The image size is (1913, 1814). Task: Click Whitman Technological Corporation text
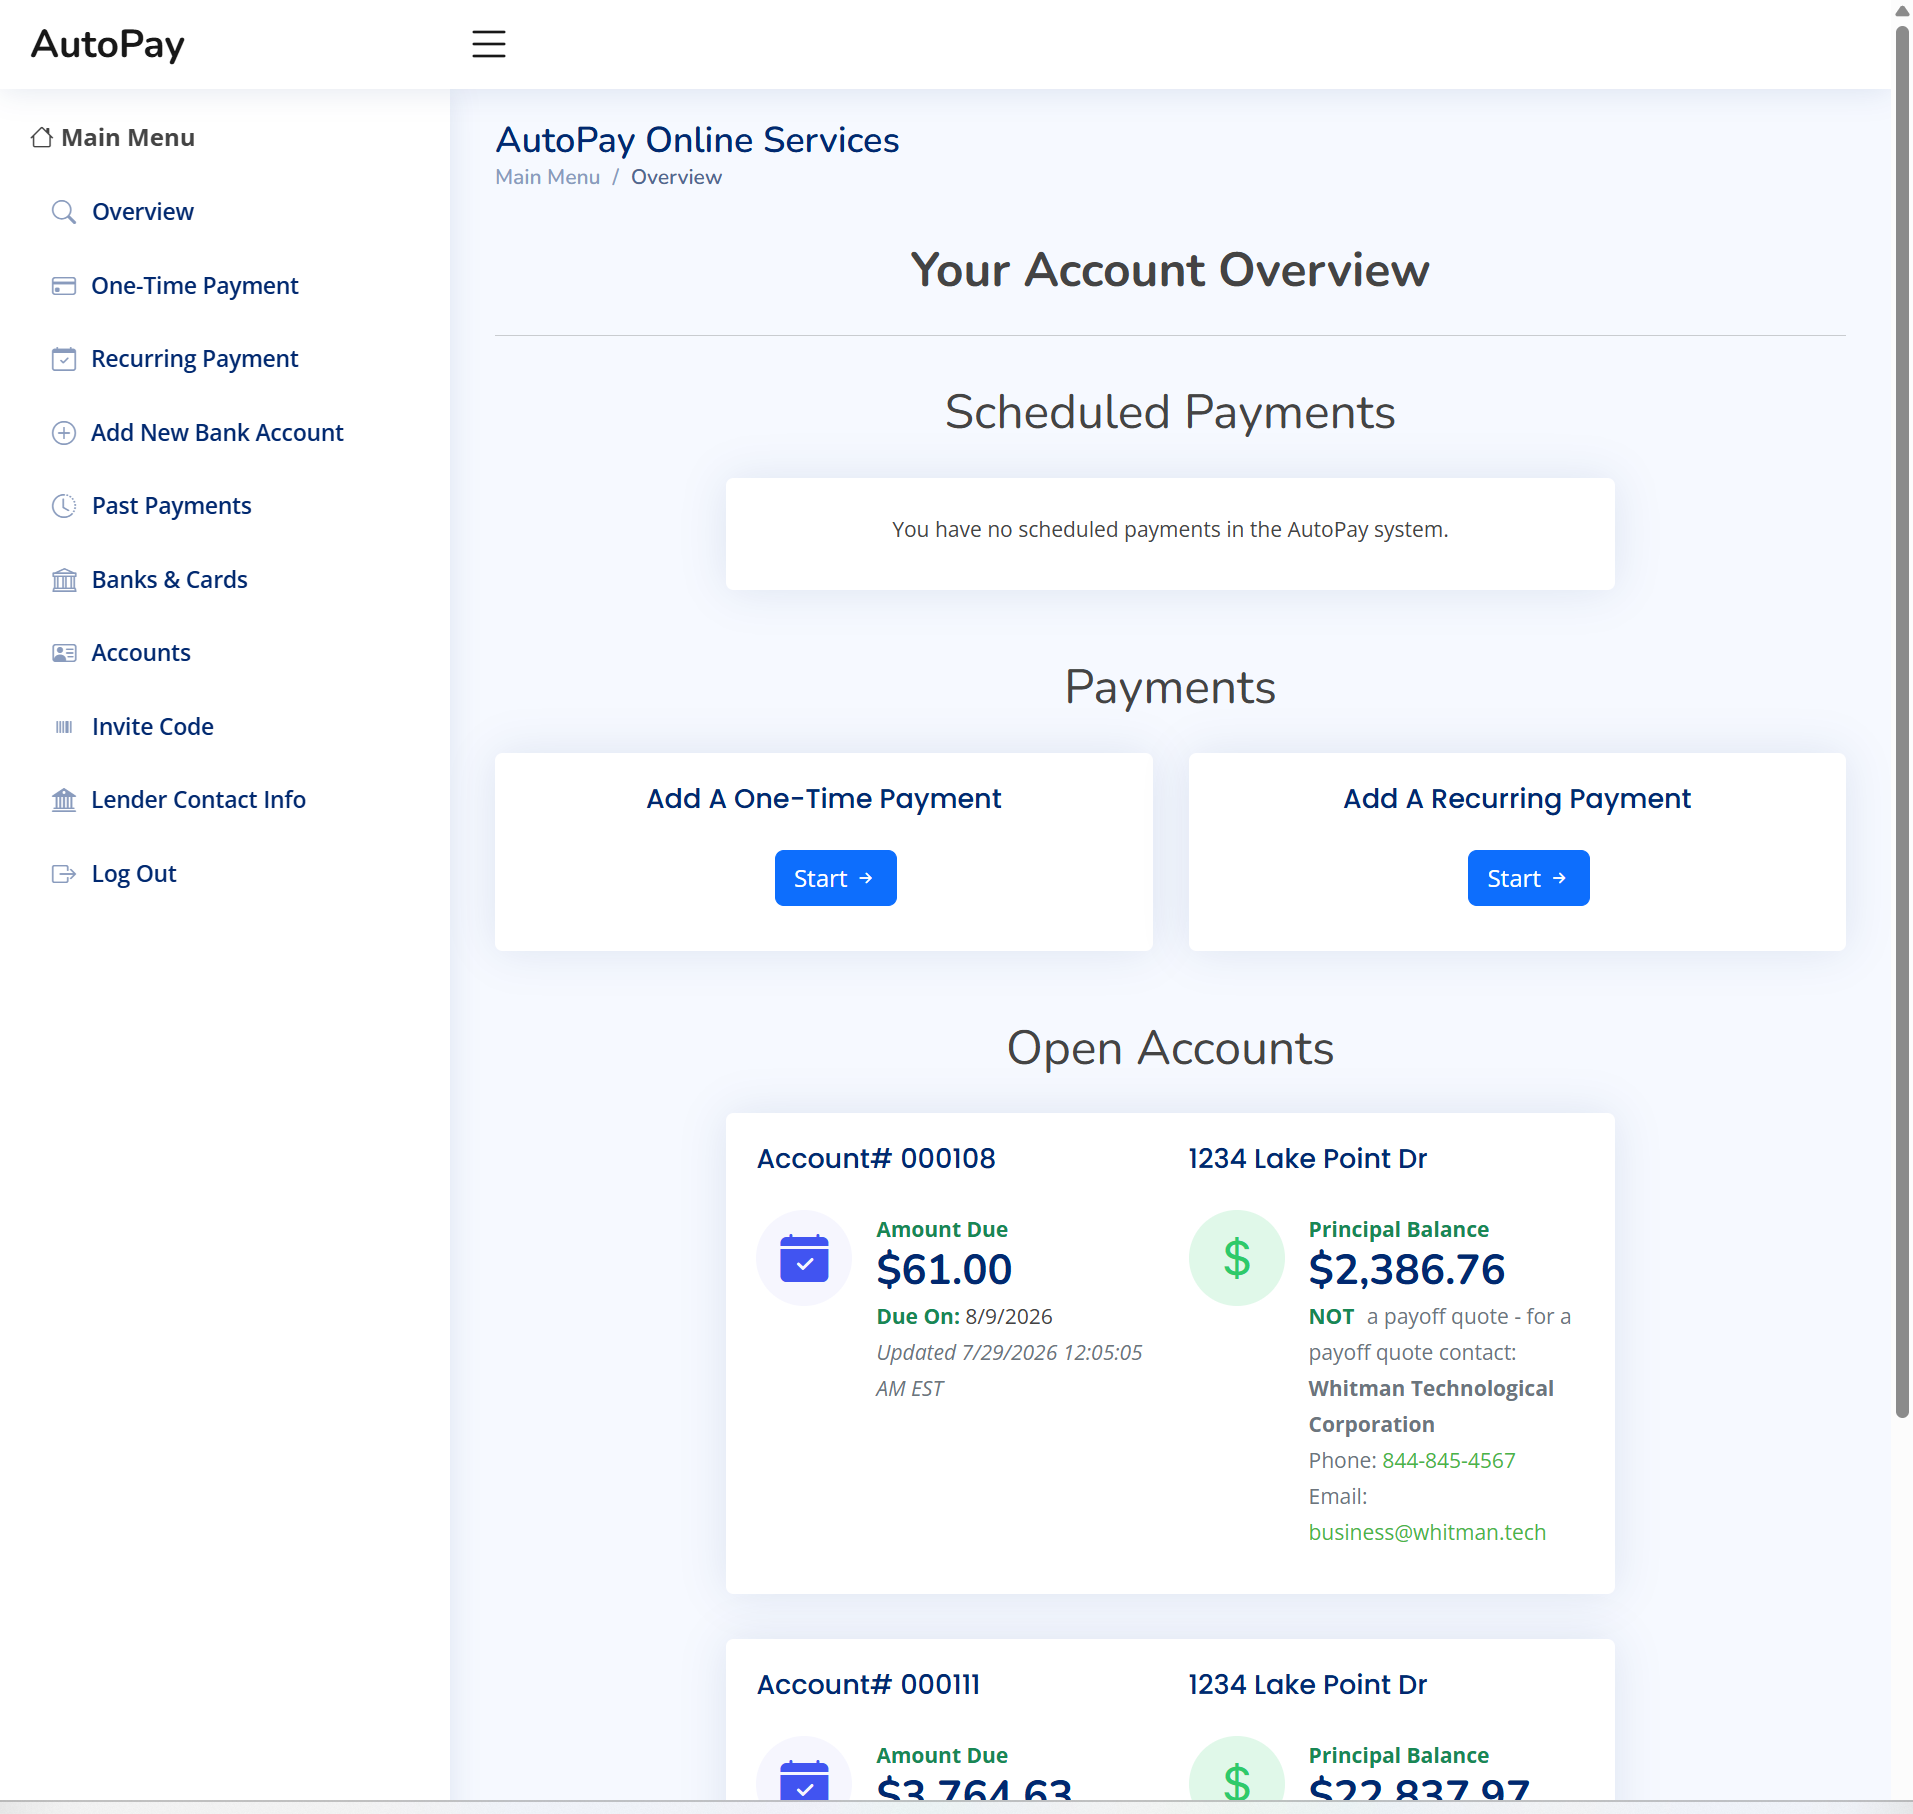pos(1431,1406)
